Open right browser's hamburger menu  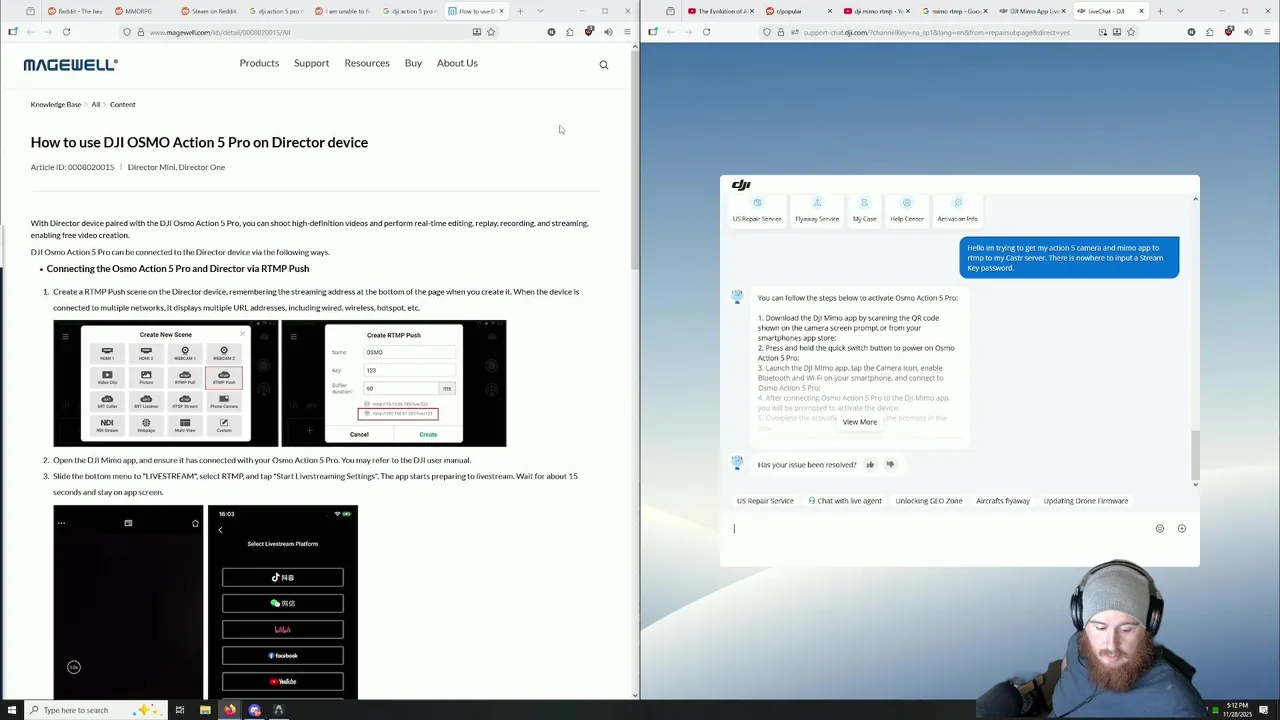click(x=1267, y=32)
